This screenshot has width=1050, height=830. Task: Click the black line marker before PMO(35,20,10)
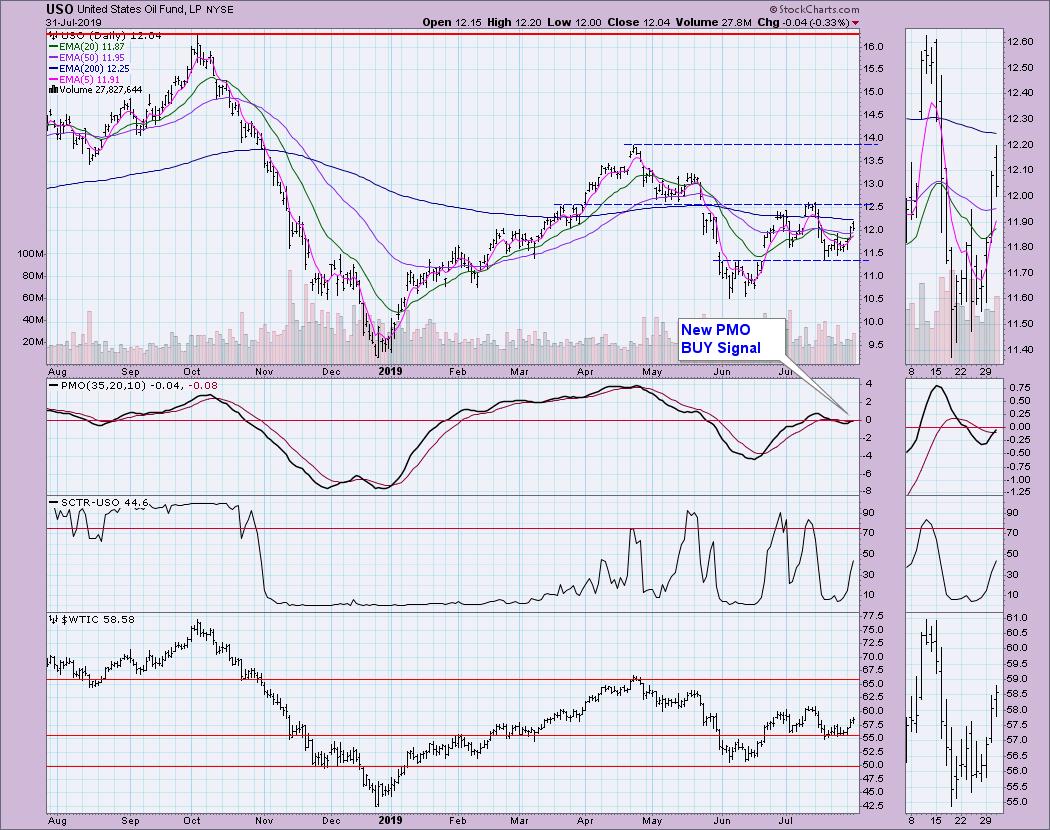pyautogui.click(x=54, y=385)
